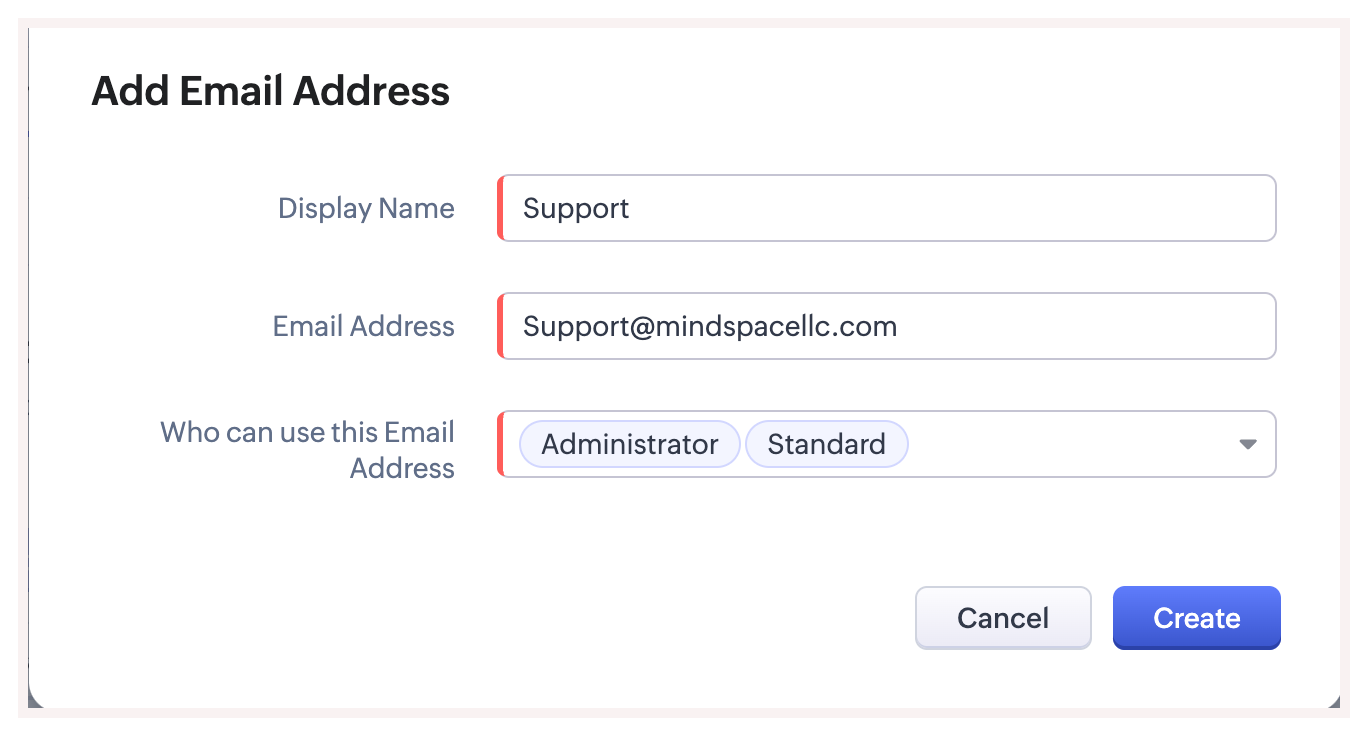Click empty space in the Display Name field

coord(950,208)
